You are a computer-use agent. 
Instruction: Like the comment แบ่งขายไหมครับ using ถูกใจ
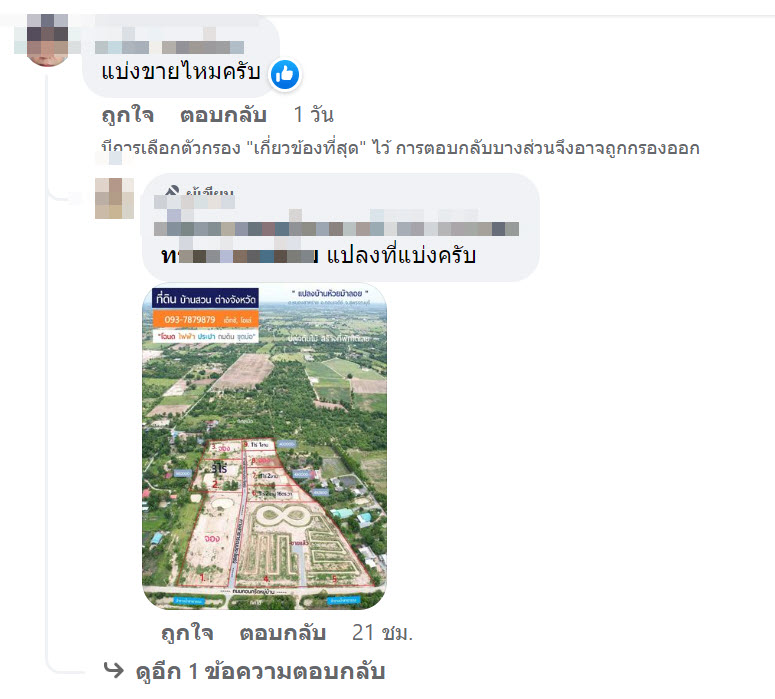128,115
